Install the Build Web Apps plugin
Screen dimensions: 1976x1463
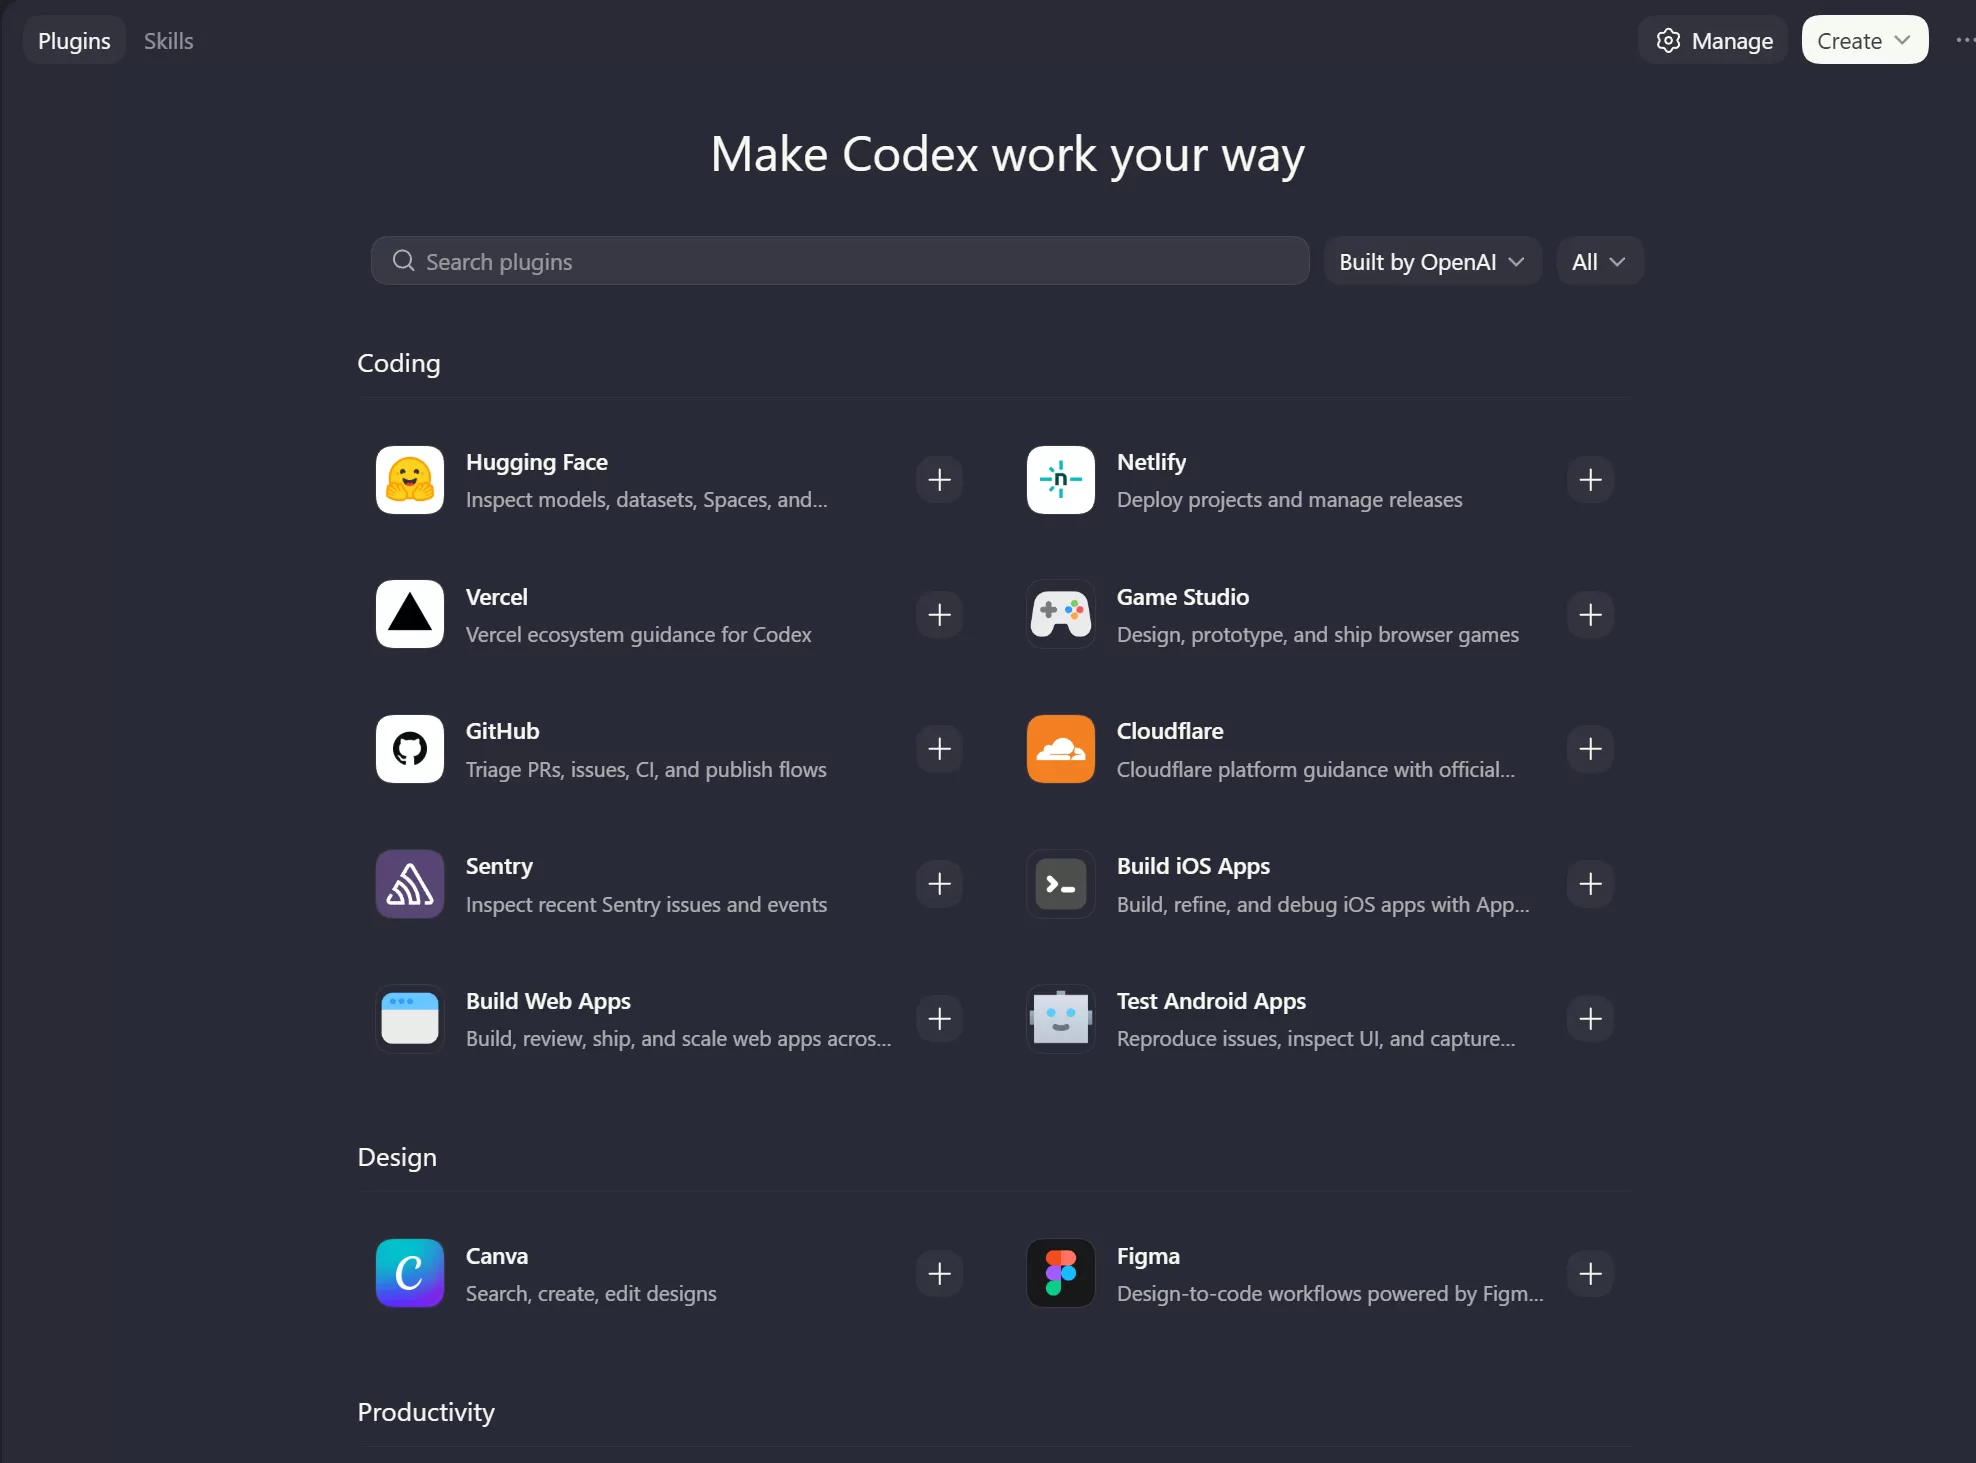pos(939,1019)
